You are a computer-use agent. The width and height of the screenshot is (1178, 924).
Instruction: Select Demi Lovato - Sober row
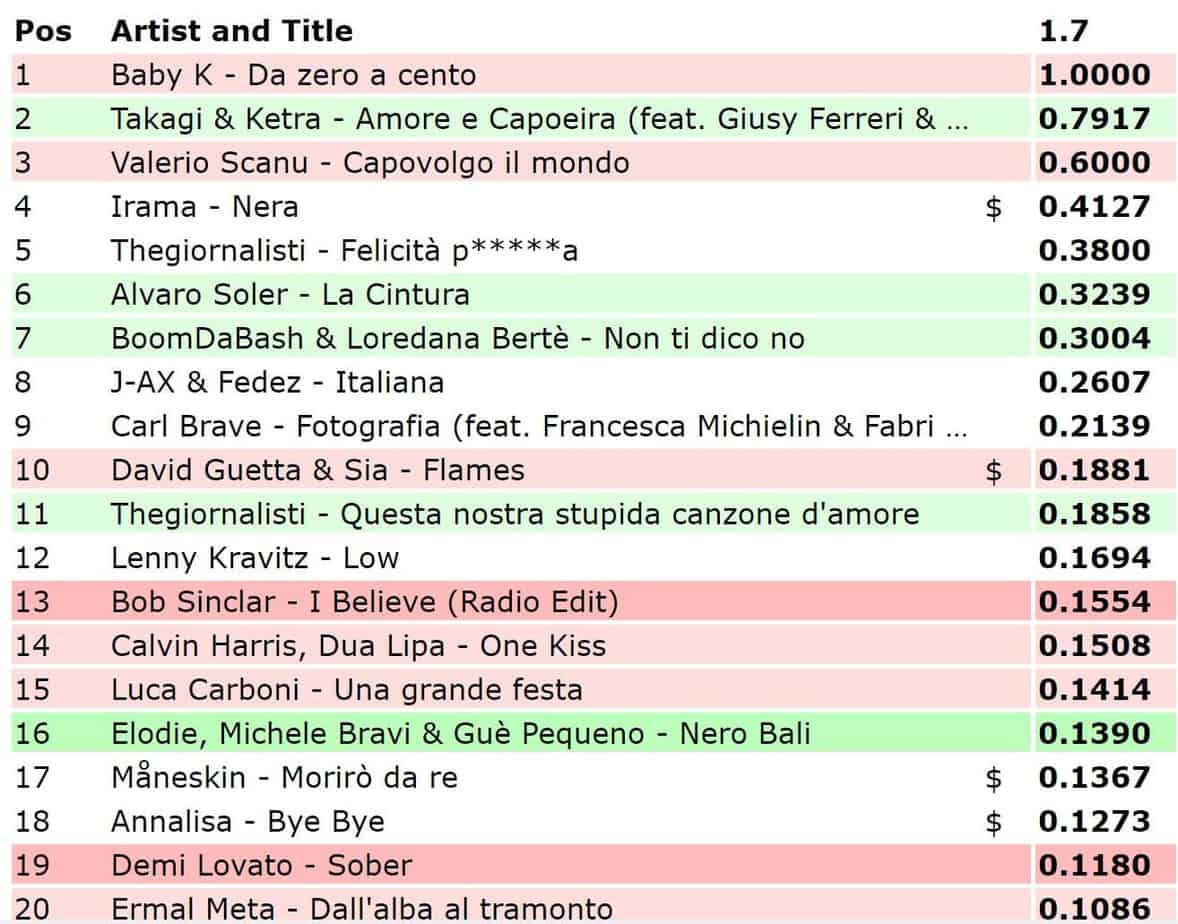click(x=262, y=866)
